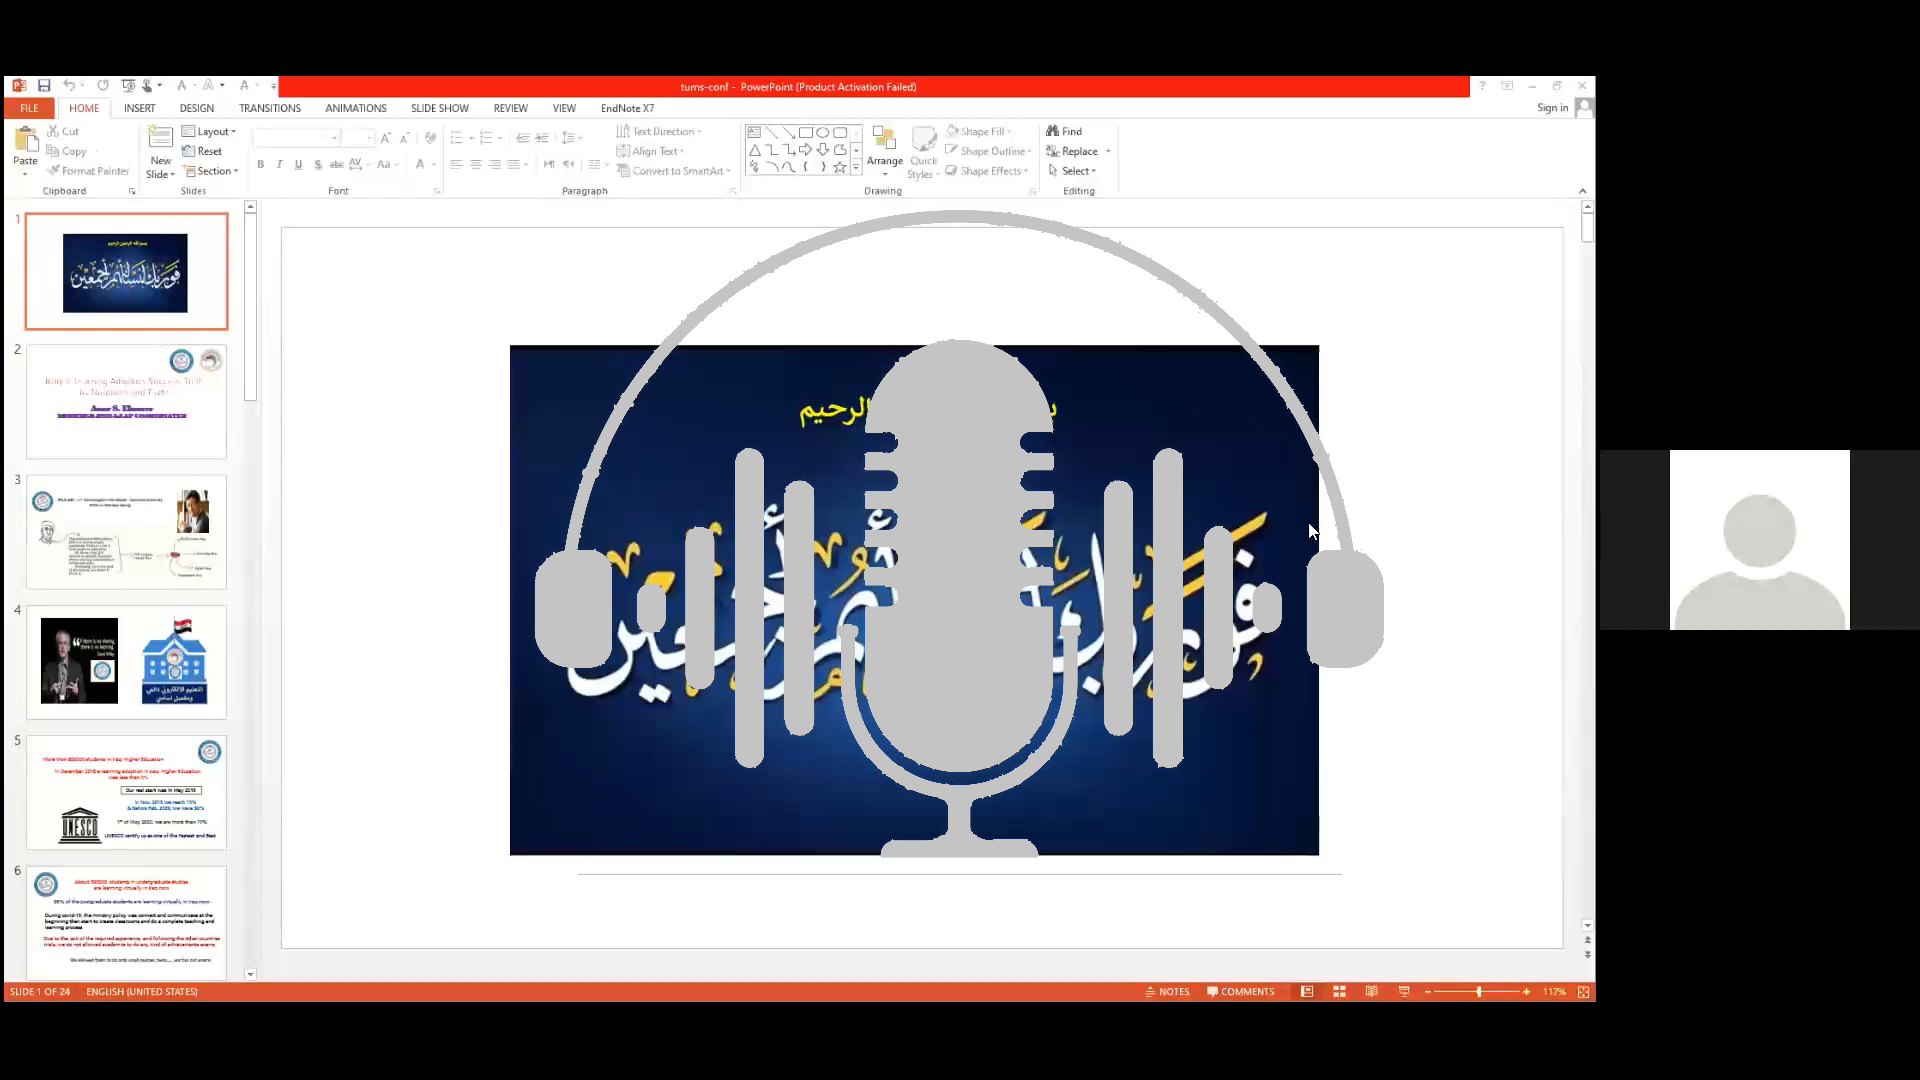Click the Paste clipboard icon

coord(25,141)
